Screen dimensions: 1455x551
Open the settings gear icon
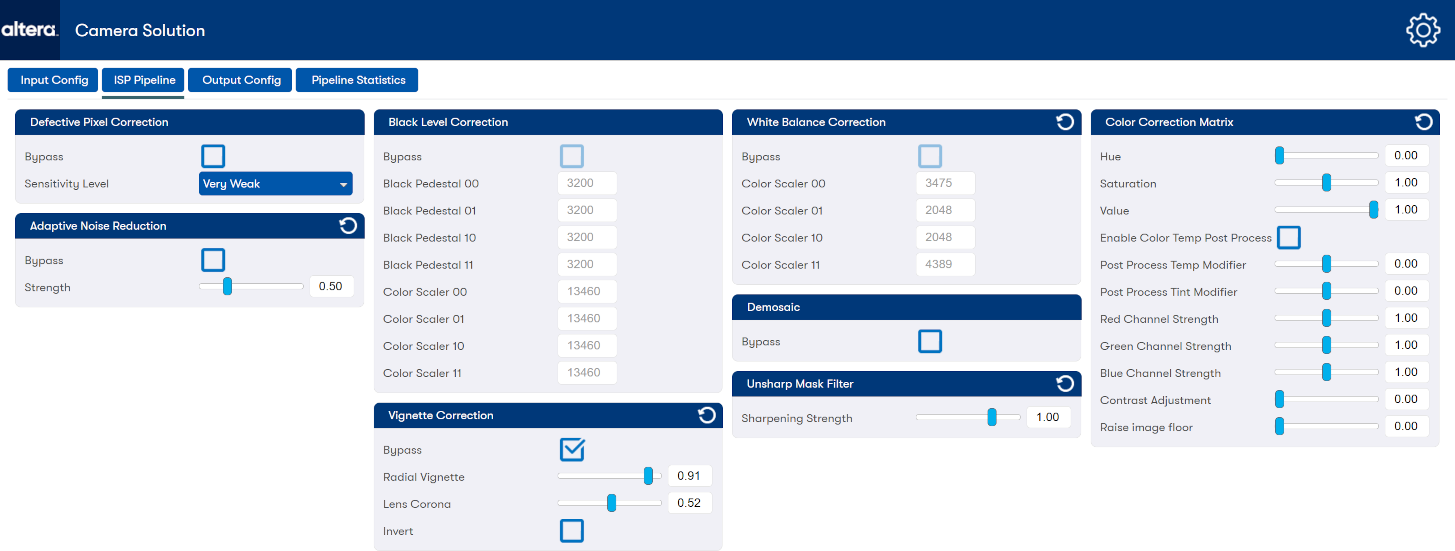(x=1422, y=30)
